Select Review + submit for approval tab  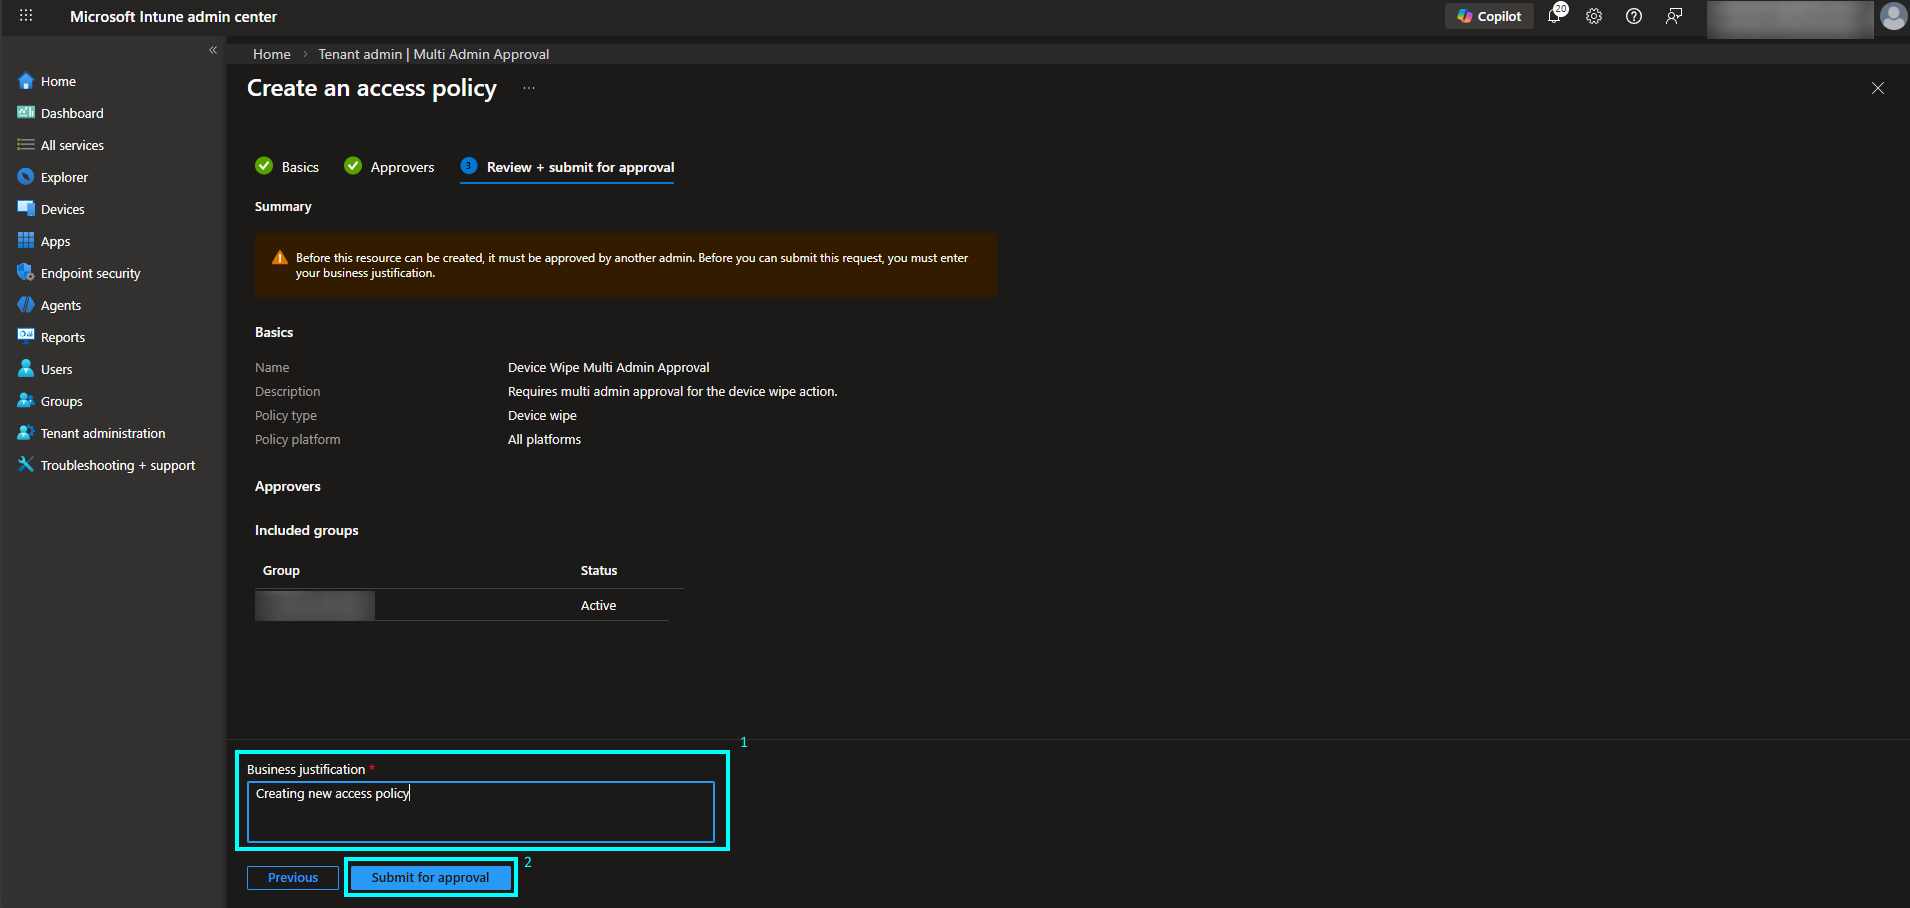tap(567, 167)
